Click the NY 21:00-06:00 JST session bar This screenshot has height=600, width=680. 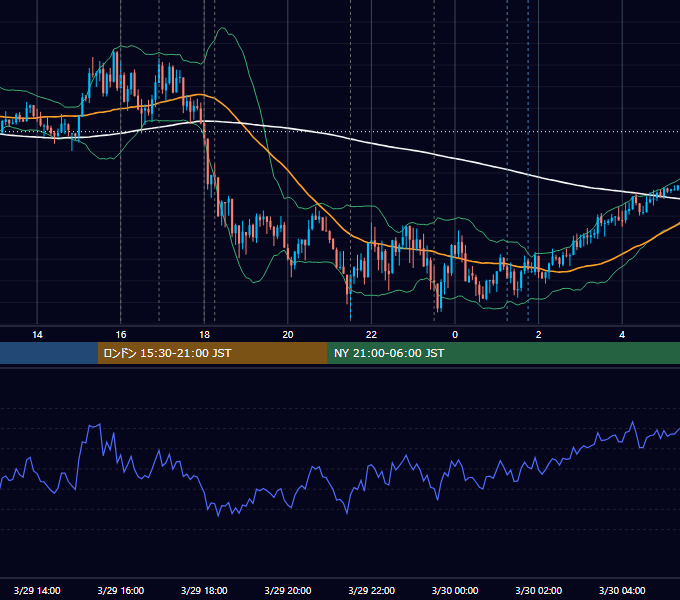click(503, 353)
